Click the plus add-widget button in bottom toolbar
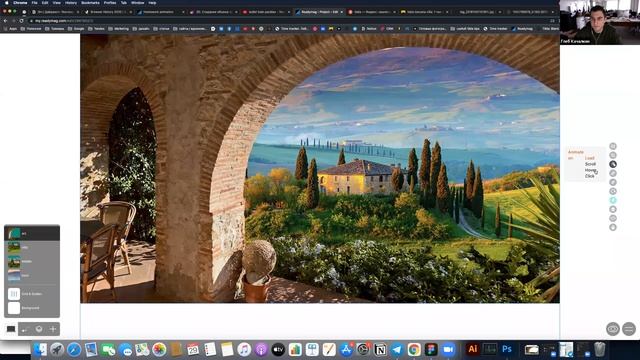The image size is (640, 360). click(53, 329)
